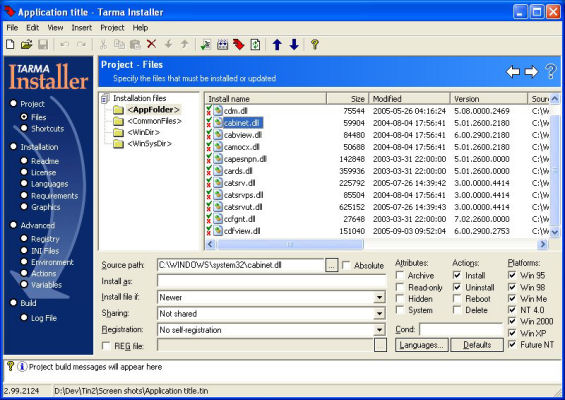Select the catsrvut.dll row
Image resolution: width=565 pixels, height=400 pixels.
(x=377, y=207)
